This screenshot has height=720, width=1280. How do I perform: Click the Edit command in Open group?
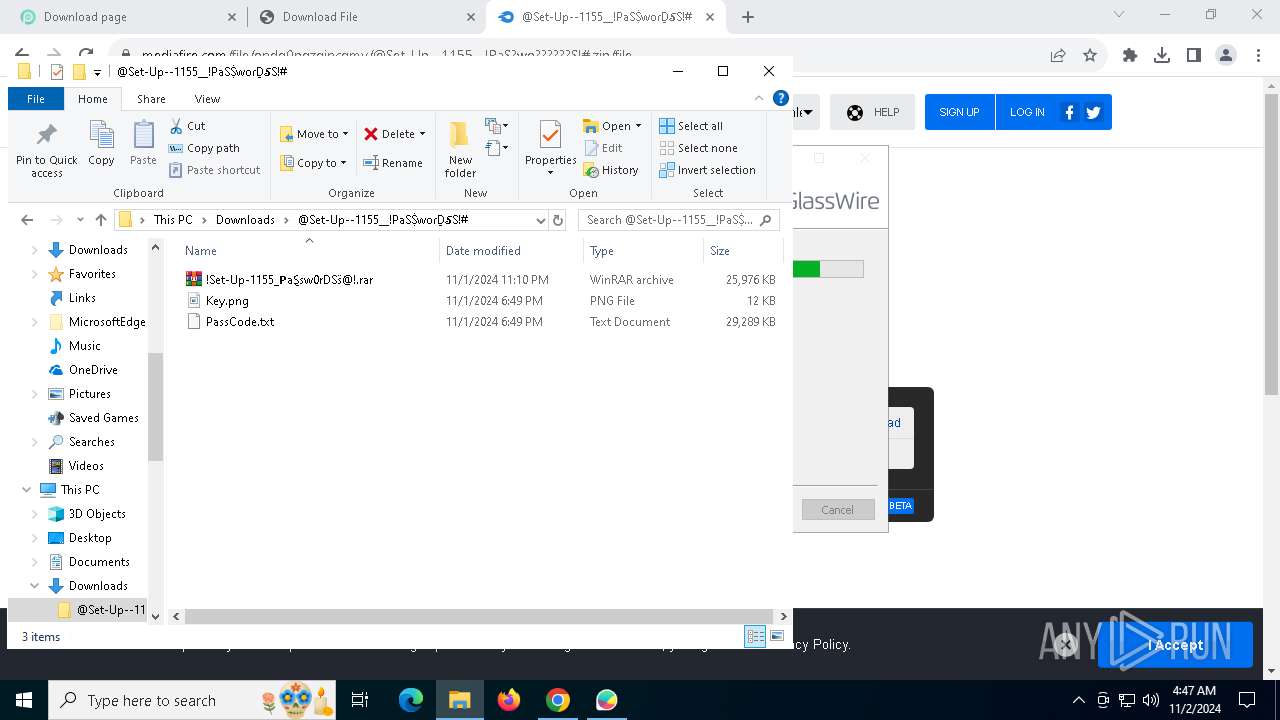(x=603, y=148)
